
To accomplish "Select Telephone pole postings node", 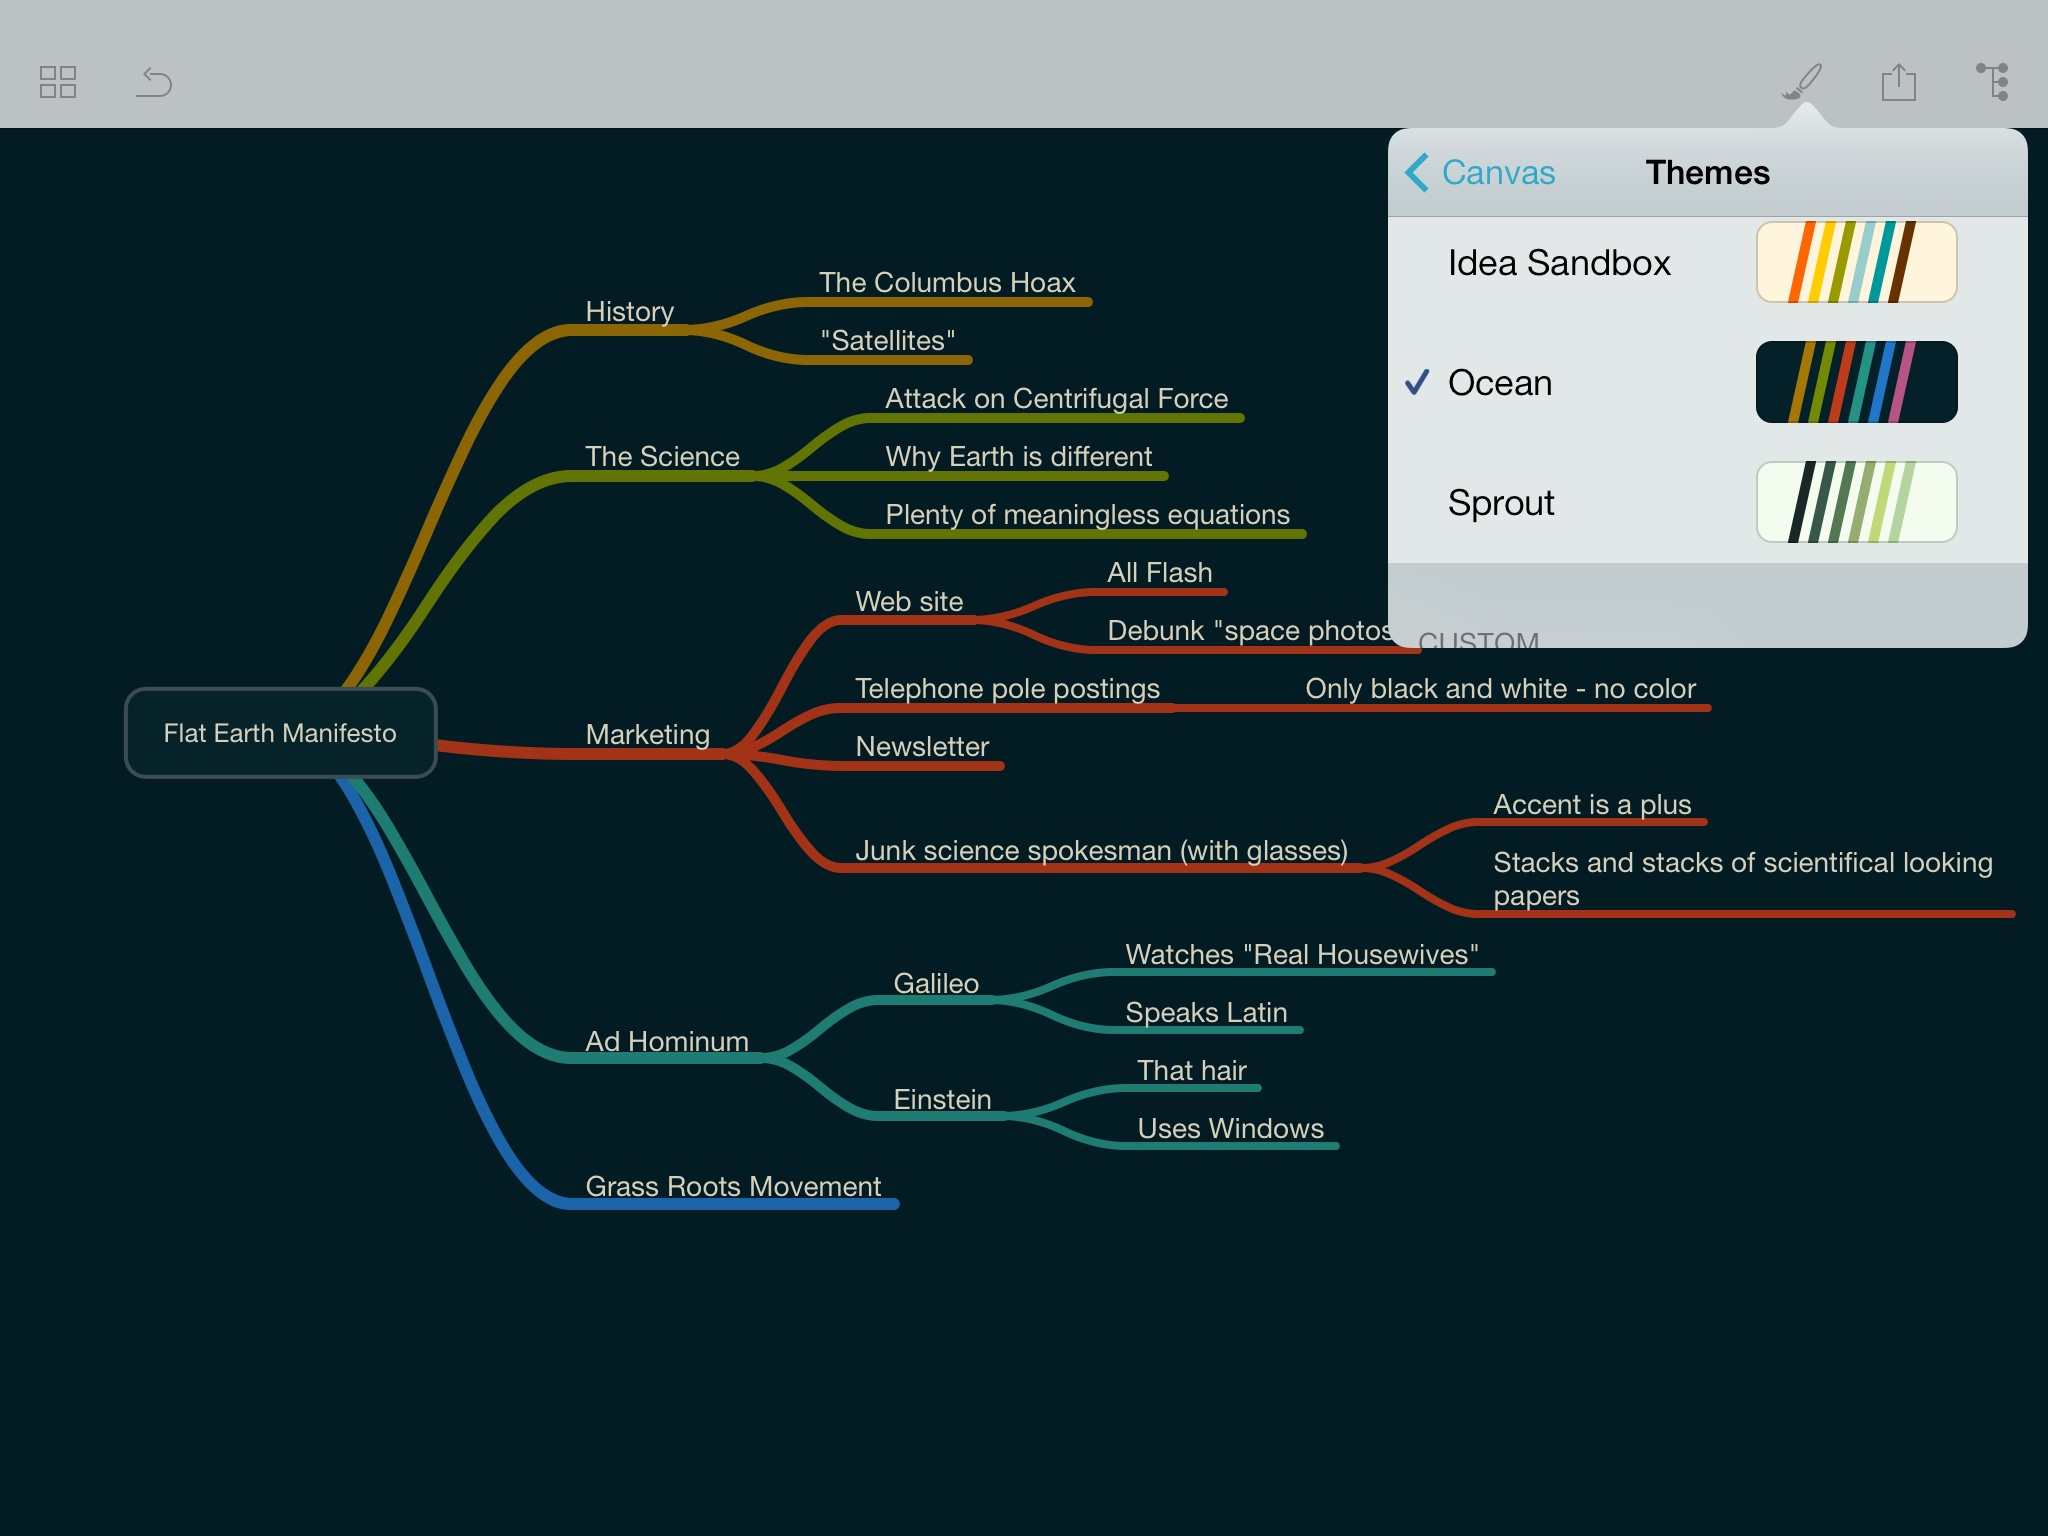I will coord(1007,689).
